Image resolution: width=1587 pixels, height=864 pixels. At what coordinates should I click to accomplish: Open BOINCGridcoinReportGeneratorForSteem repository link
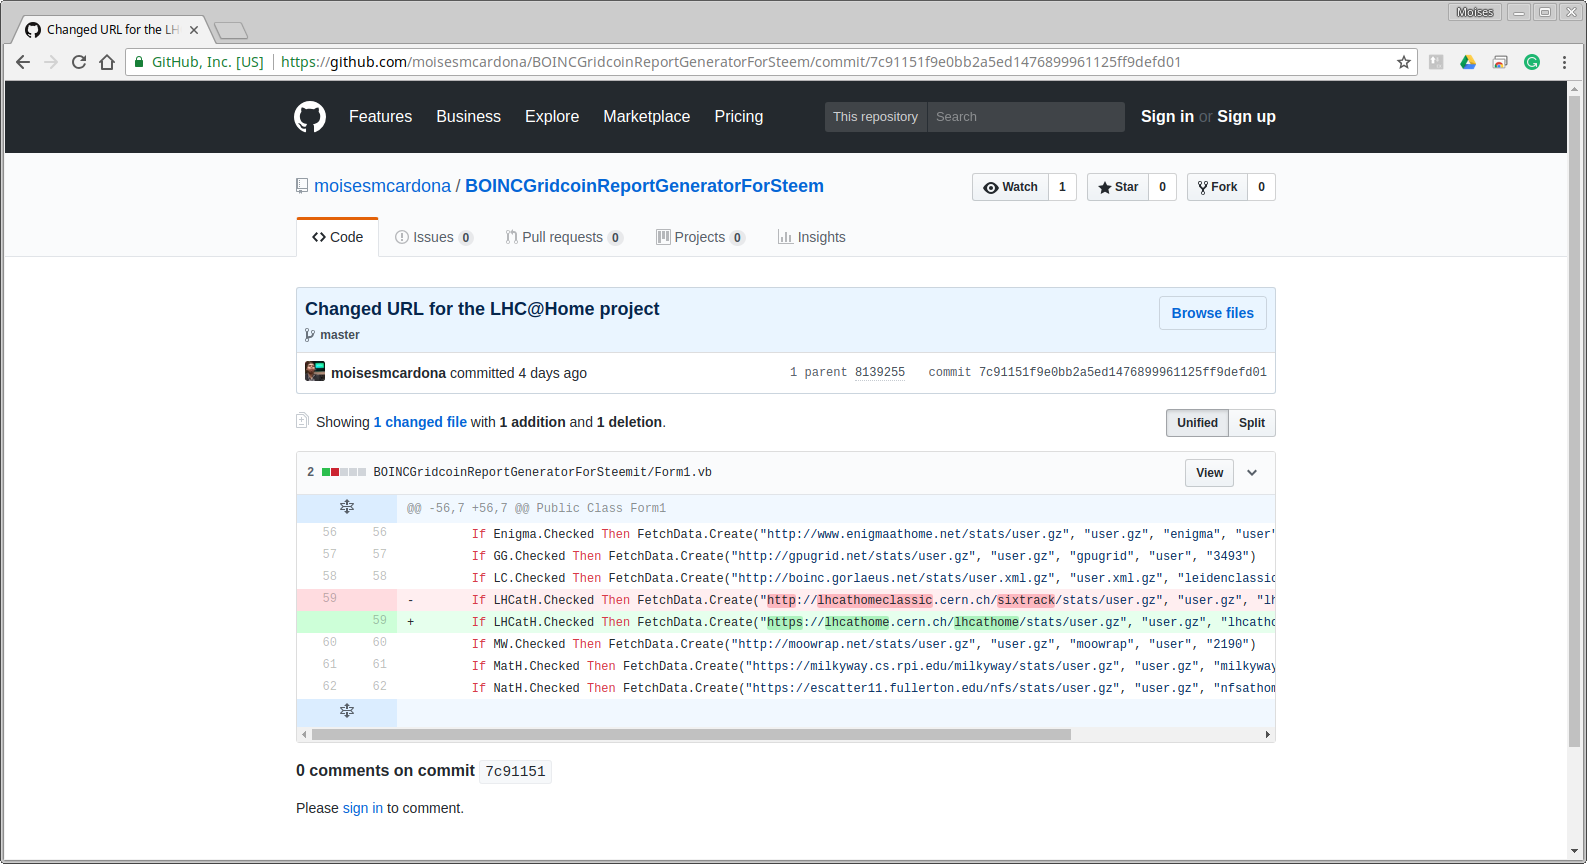coord(644,186)
